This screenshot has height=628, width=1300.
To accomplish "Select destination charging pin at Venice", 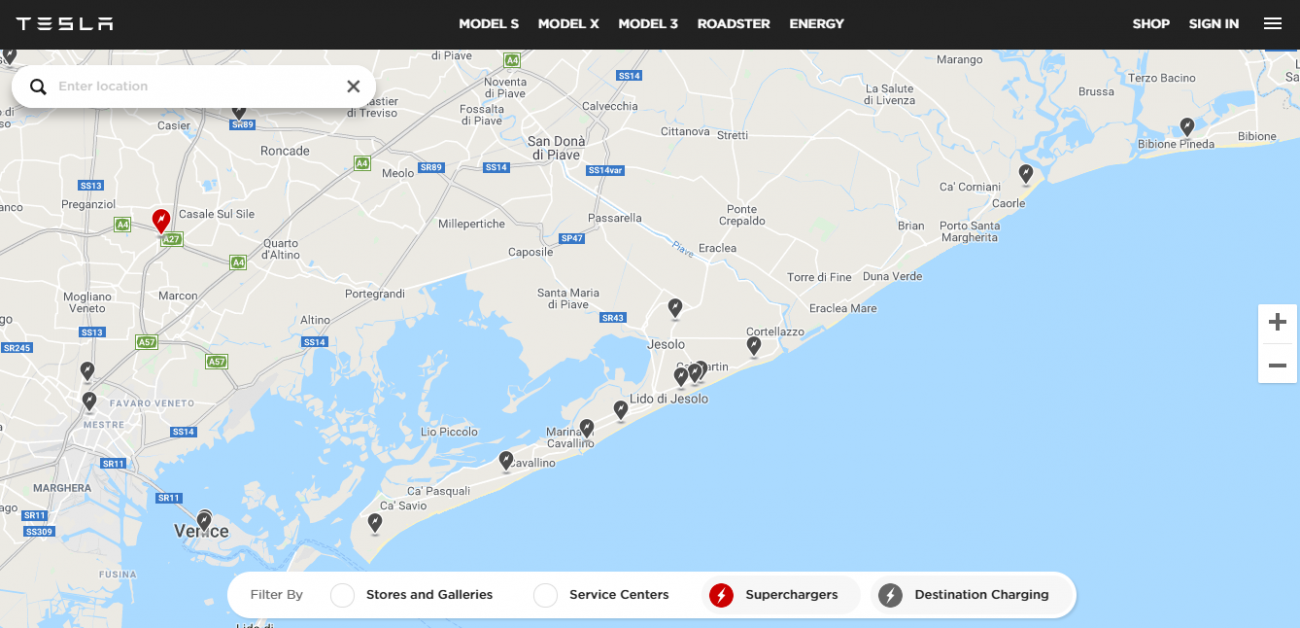I will pyautogui.click(x=204, y=521).
